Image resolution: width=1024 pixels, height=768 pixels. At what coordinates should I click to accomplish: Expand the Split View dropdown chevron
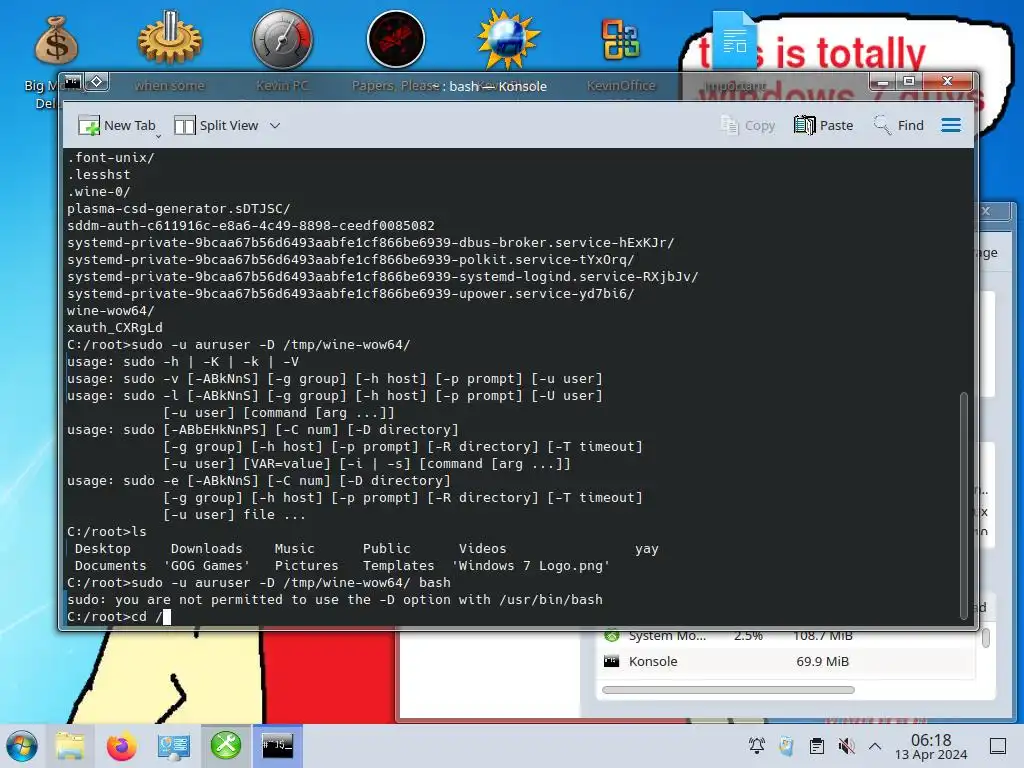(x=275, y=125)
